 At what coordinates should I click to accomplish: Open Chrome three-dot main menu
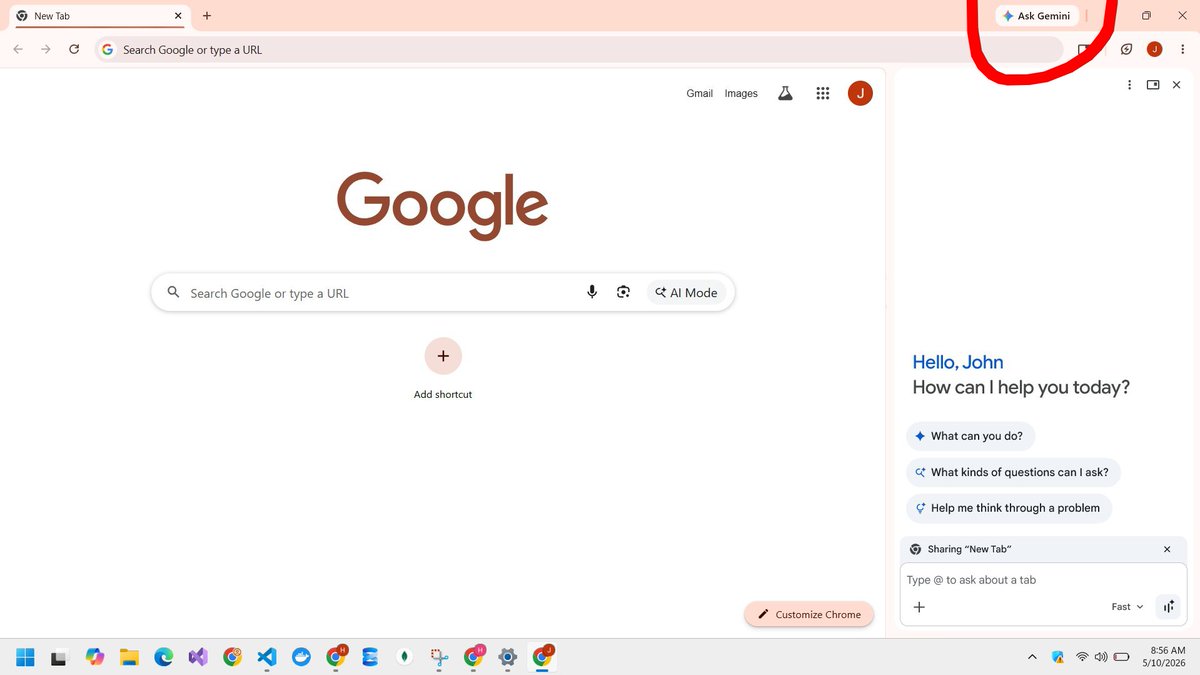[1183, 49]
